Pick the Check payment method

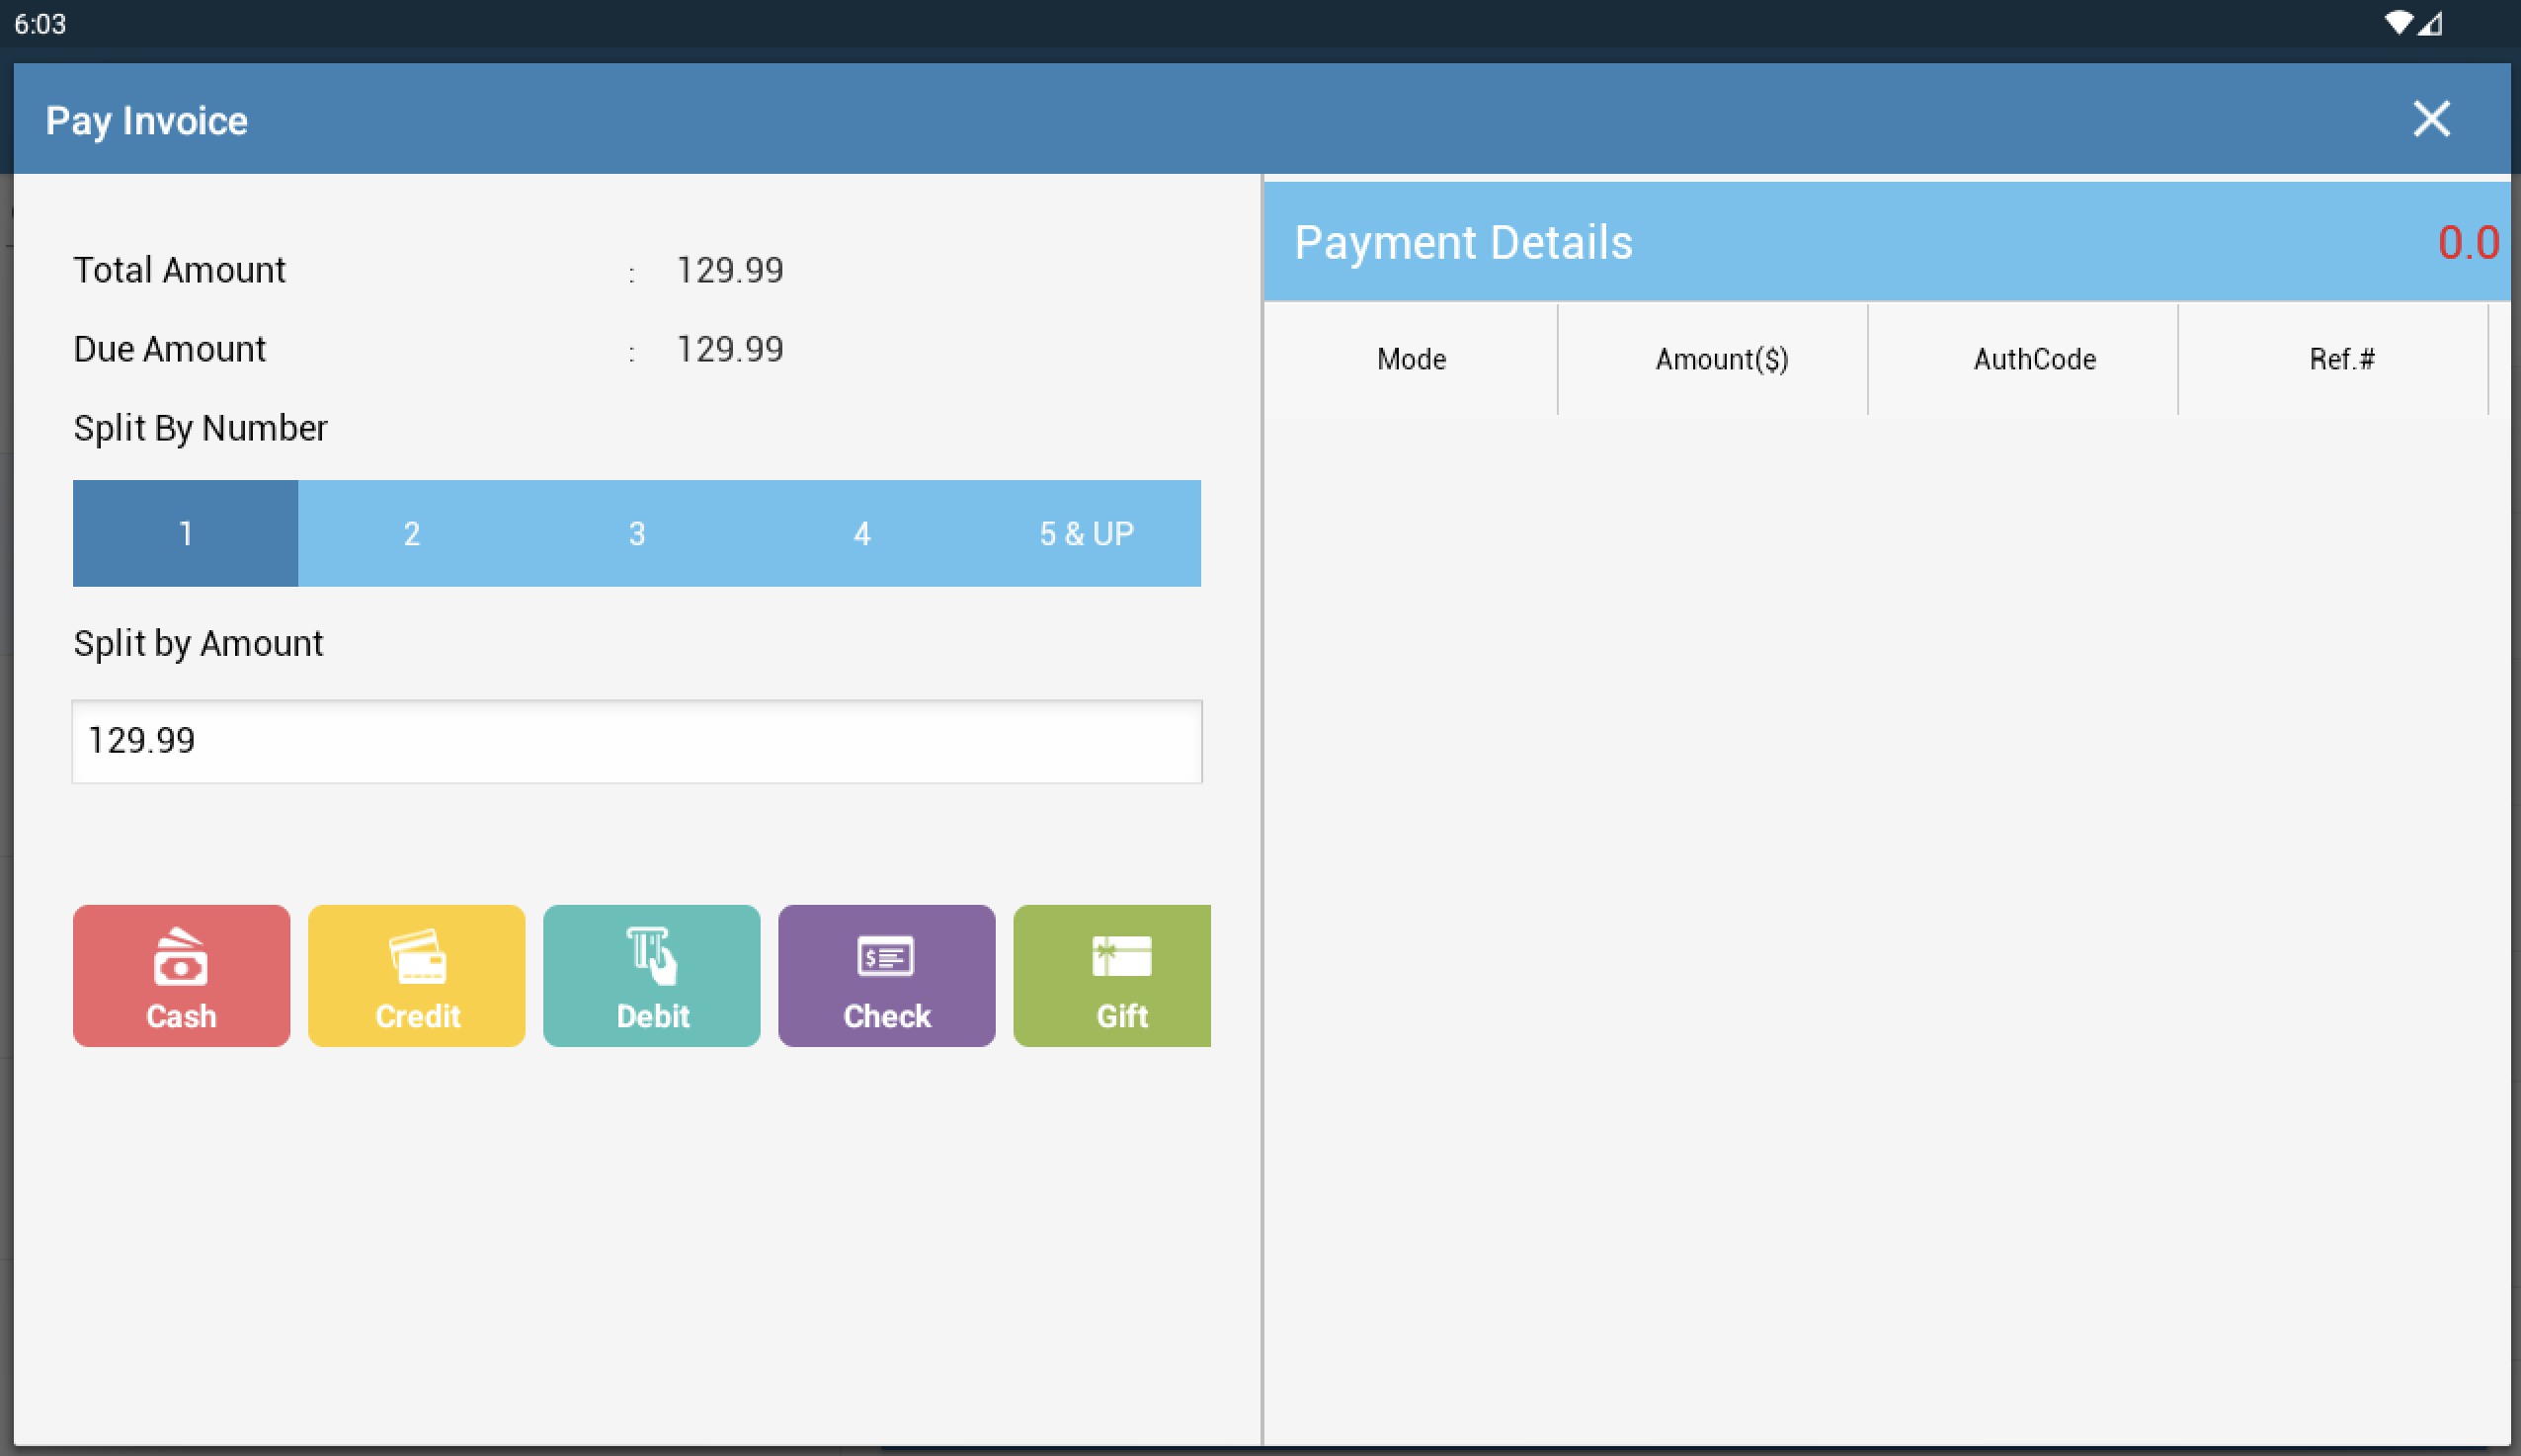(x=886, y=975)
